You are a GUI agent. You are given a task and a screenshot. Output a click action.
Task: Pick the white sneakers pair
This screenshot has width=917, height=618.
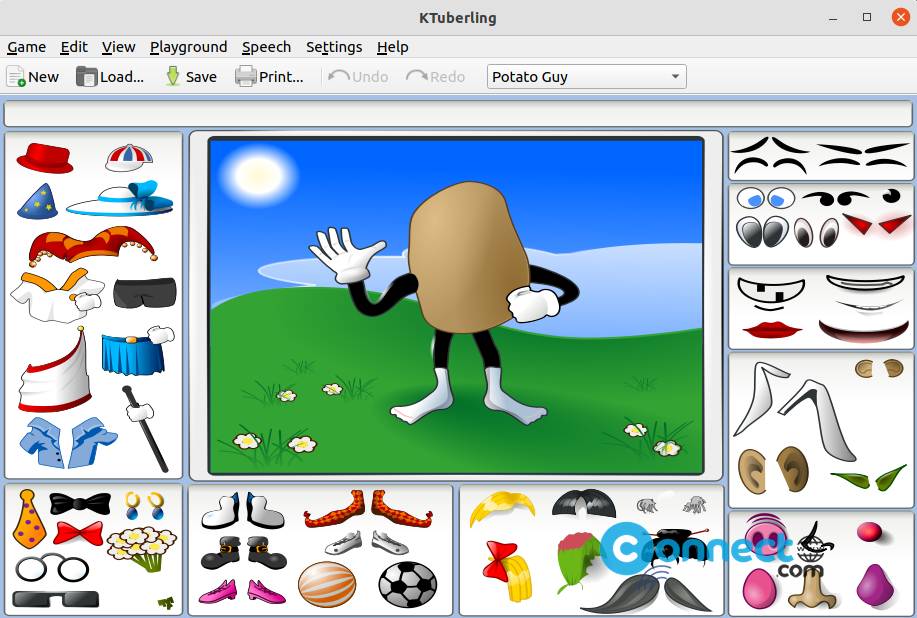coord(367,543)
